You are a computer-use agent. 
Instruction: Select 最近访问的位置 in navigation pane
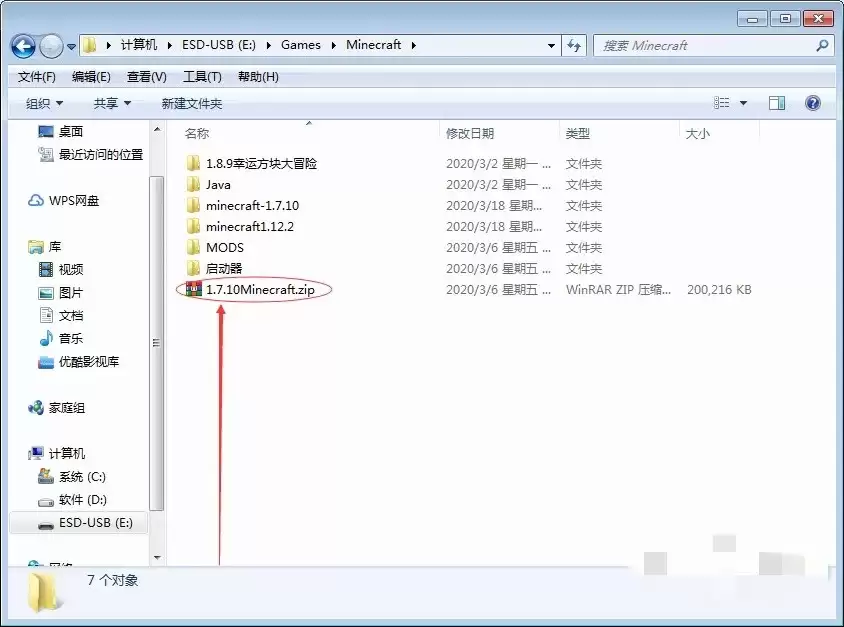coord(101,154)
